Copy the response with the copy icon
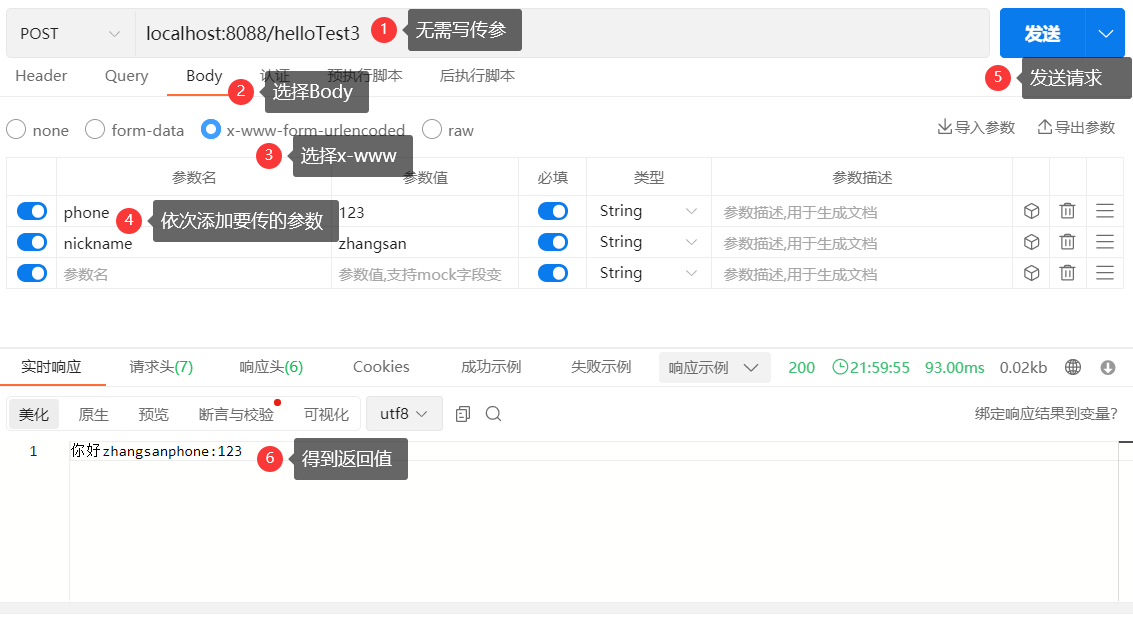 [463, 413]
